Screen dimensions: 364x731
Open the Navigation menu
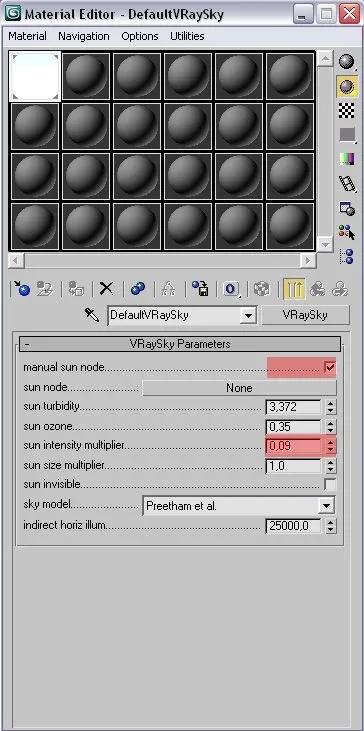pos(84,36)
